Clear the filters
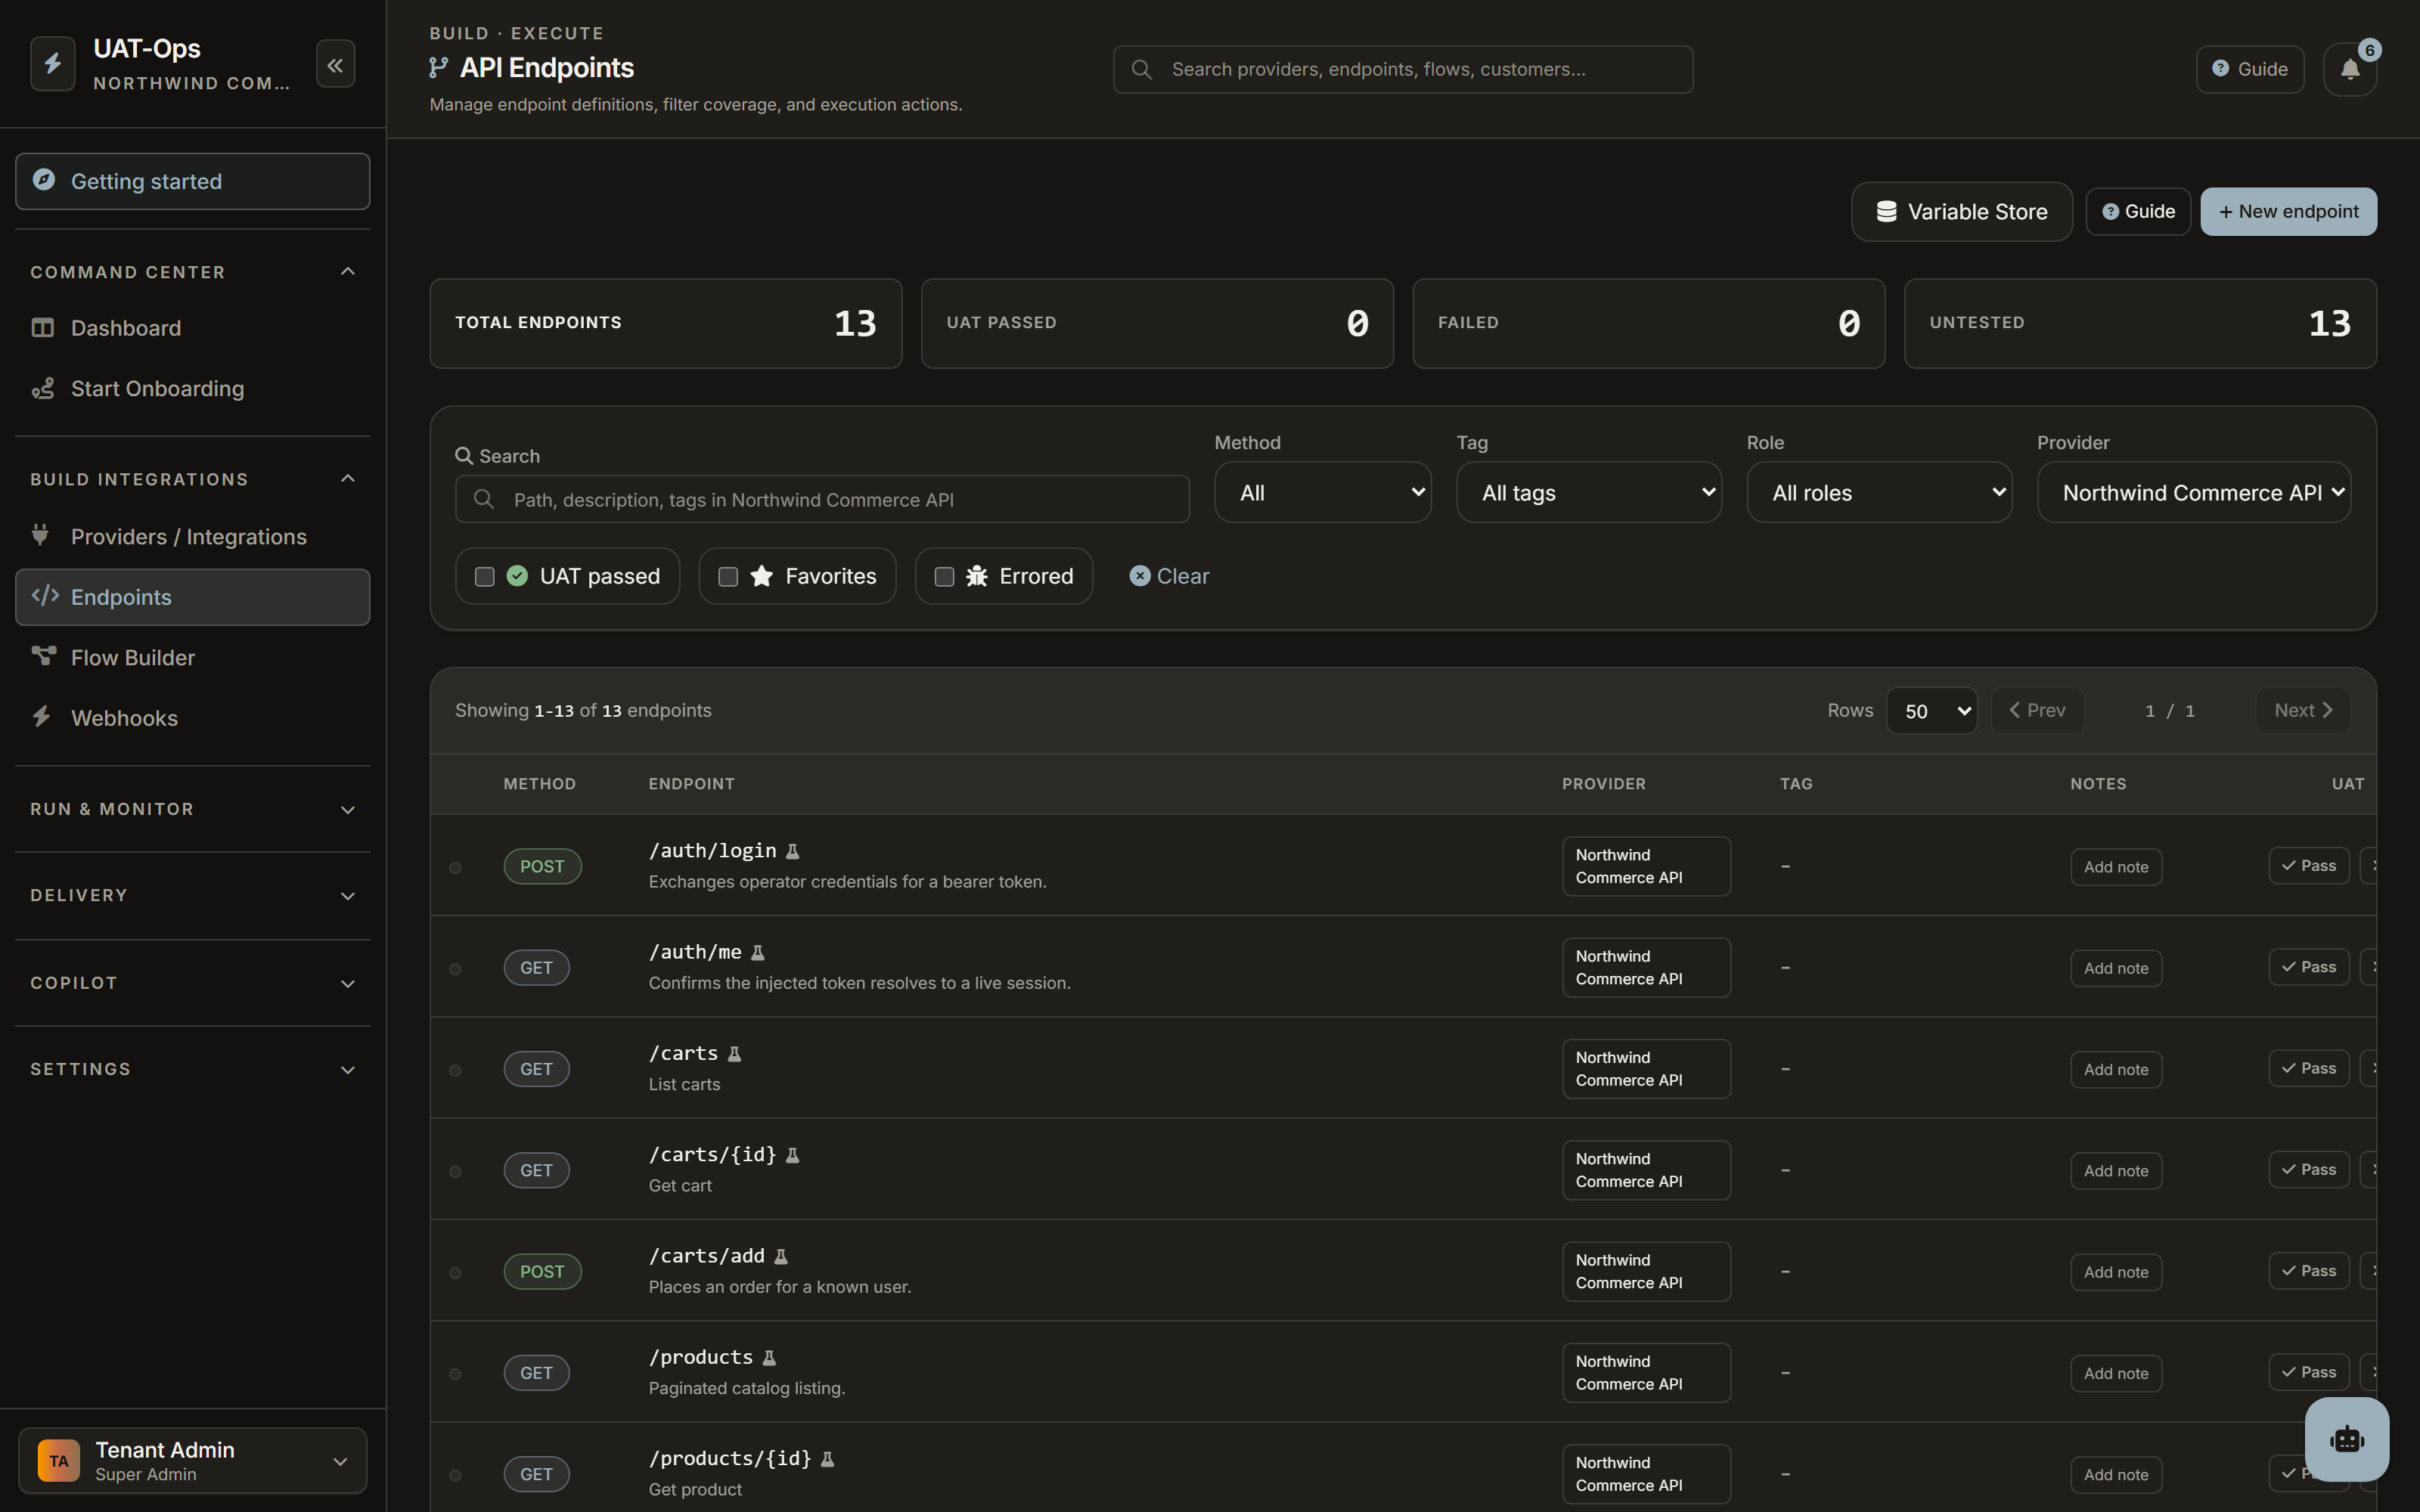 (x=1169, y=576)
